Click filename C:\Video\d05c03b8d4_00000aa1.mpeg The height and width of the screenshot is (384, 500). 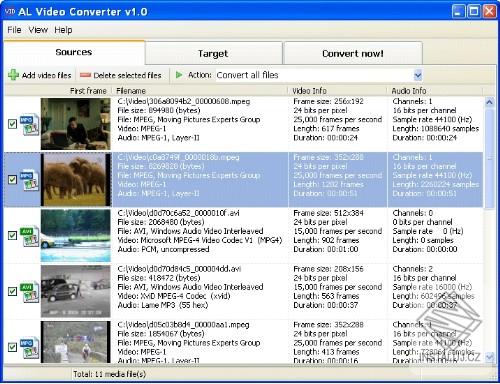(183, 325)
